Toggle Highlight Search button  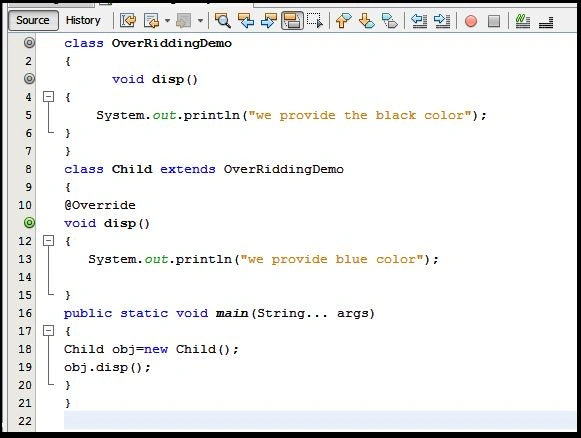pos(292,21)
